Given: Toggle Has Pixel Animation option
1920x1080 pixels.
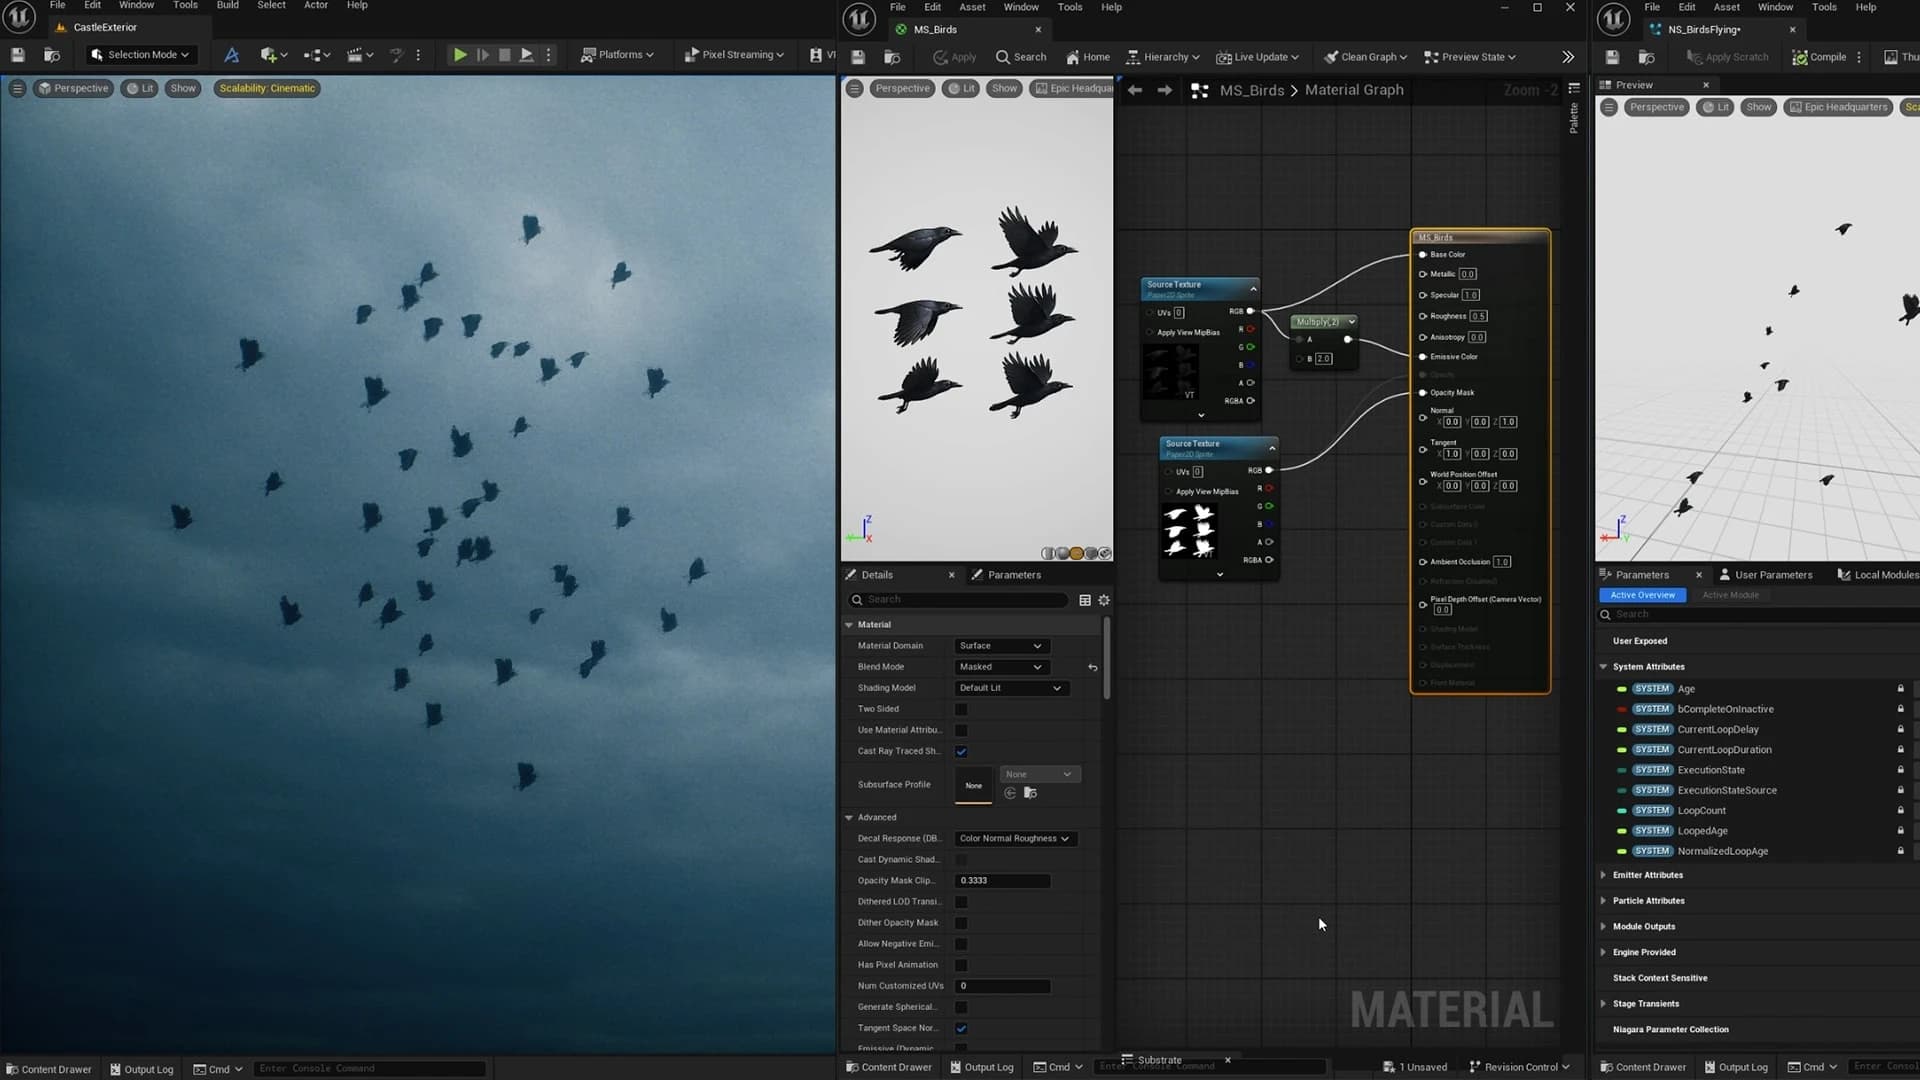Looking at the screenshot, I should (x=961, y=965).
